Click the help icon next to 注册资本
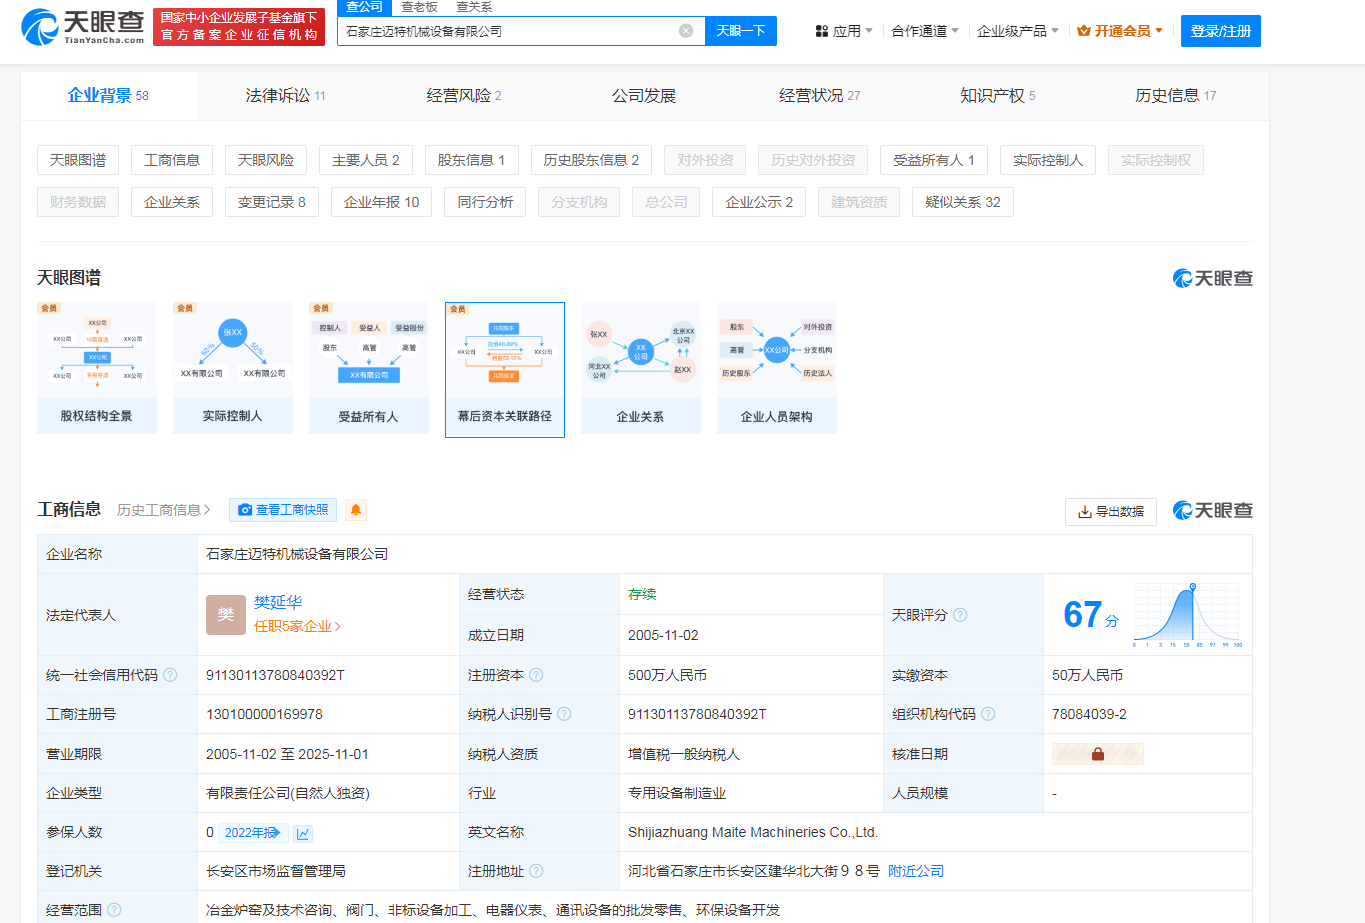 (x=536, y=675)
